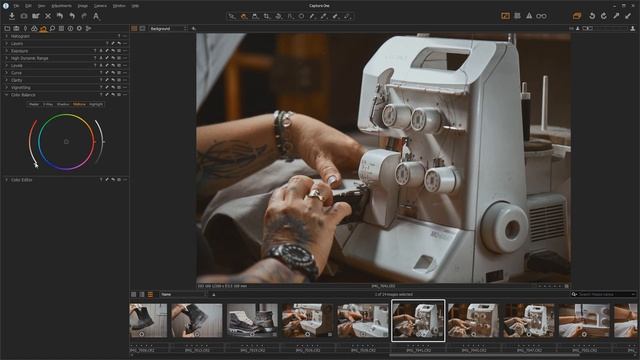
Task: Open the Details magnifier tool tab
Action: point(52,29)
